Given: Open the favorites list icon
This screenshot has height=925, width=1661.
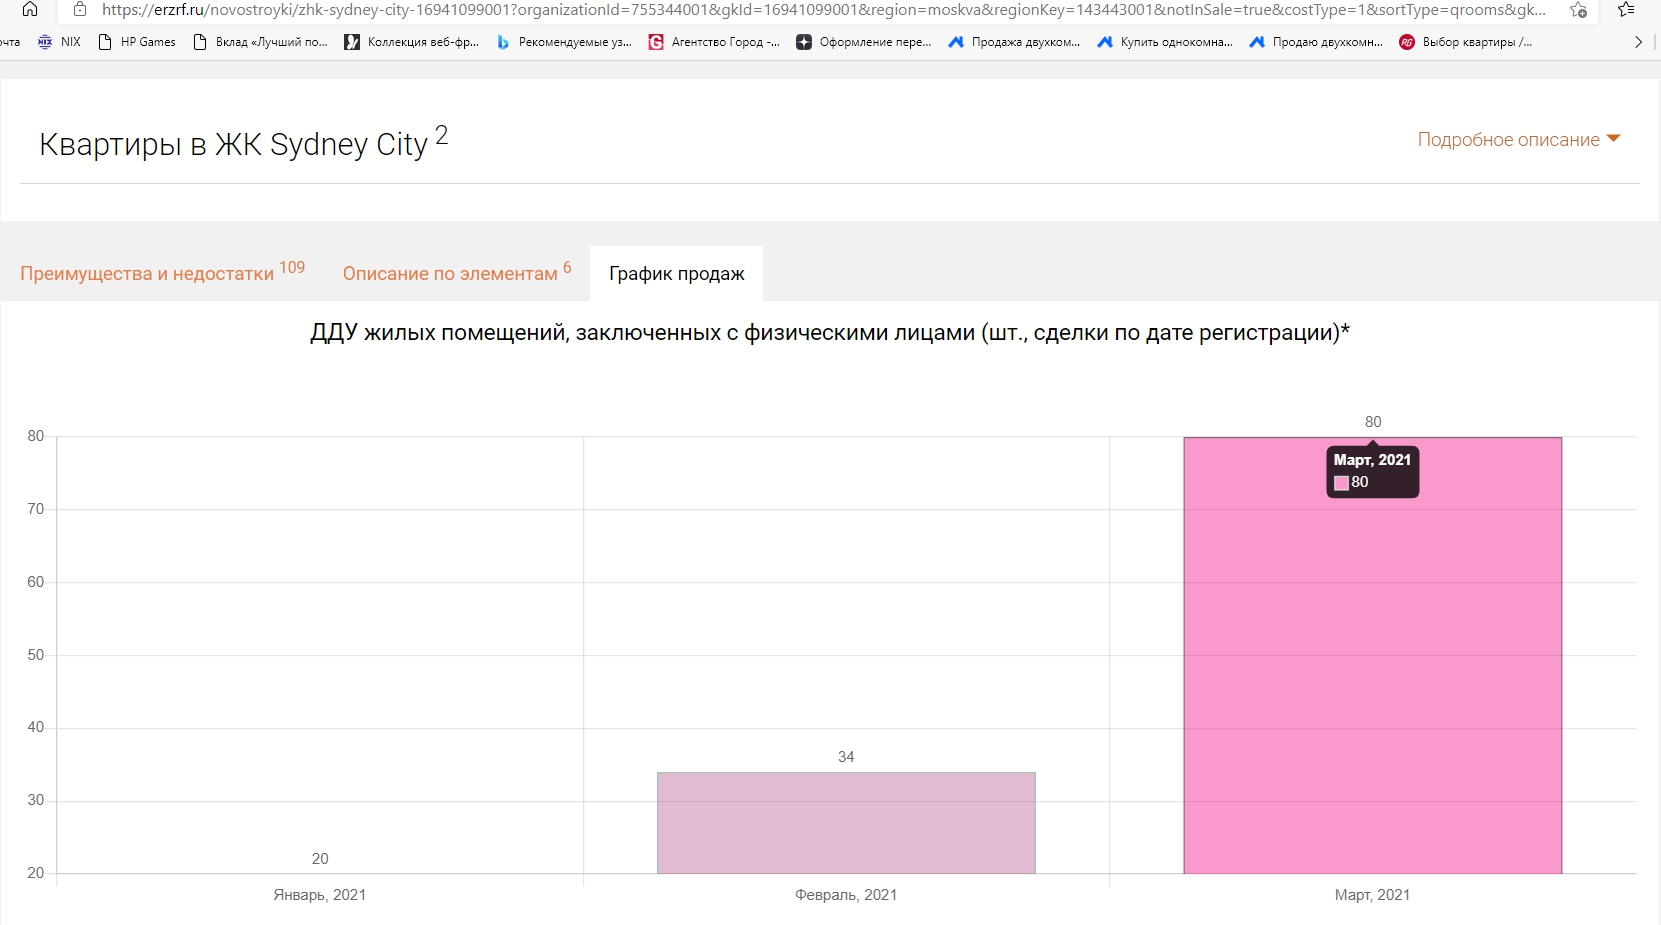Looking at the screenshot, I should pyautogui.click(x=1626, y=10).
